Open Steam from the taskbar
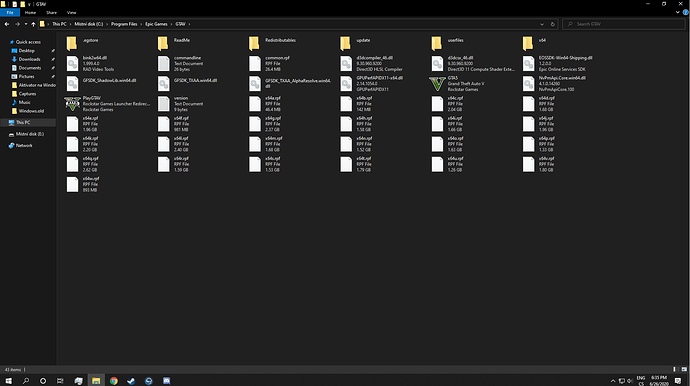This screenshot has height=386, width=690. point(131,381)
